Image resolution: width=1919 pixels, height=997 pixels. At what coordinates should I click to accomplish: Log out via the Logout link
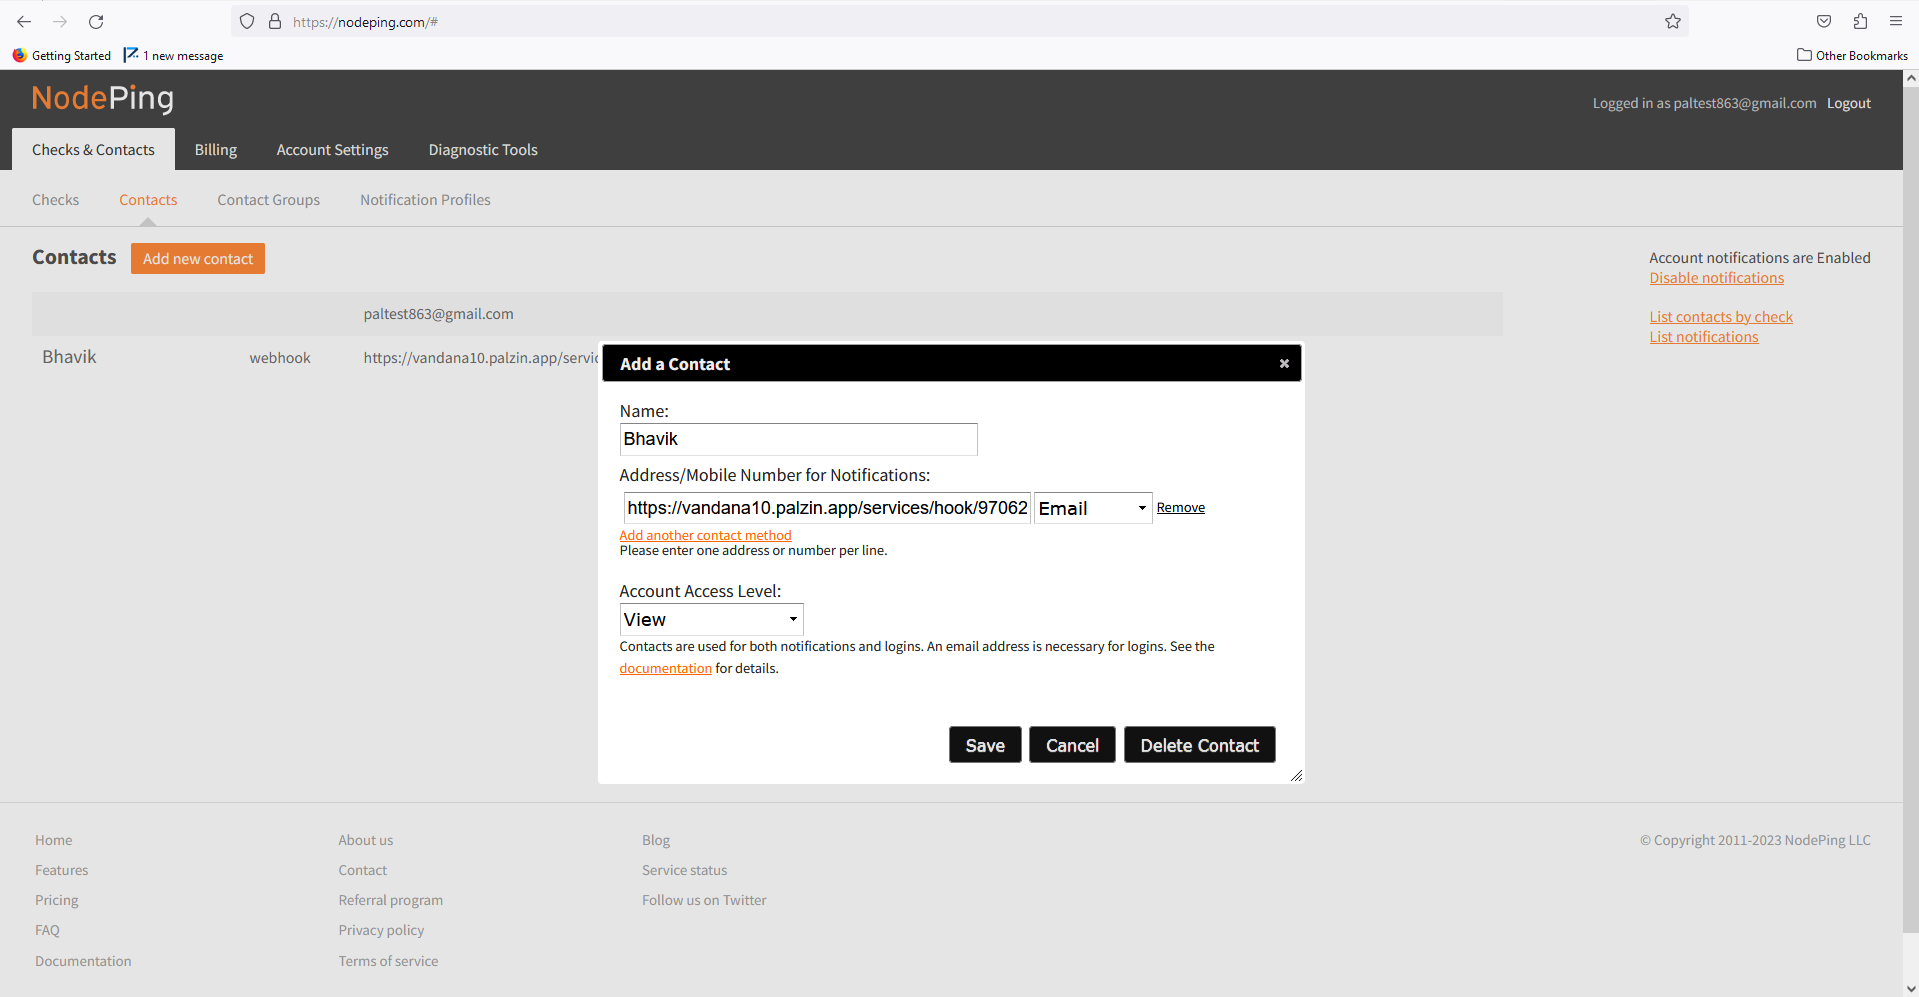pyautogui.click(x=1848, y=103)
